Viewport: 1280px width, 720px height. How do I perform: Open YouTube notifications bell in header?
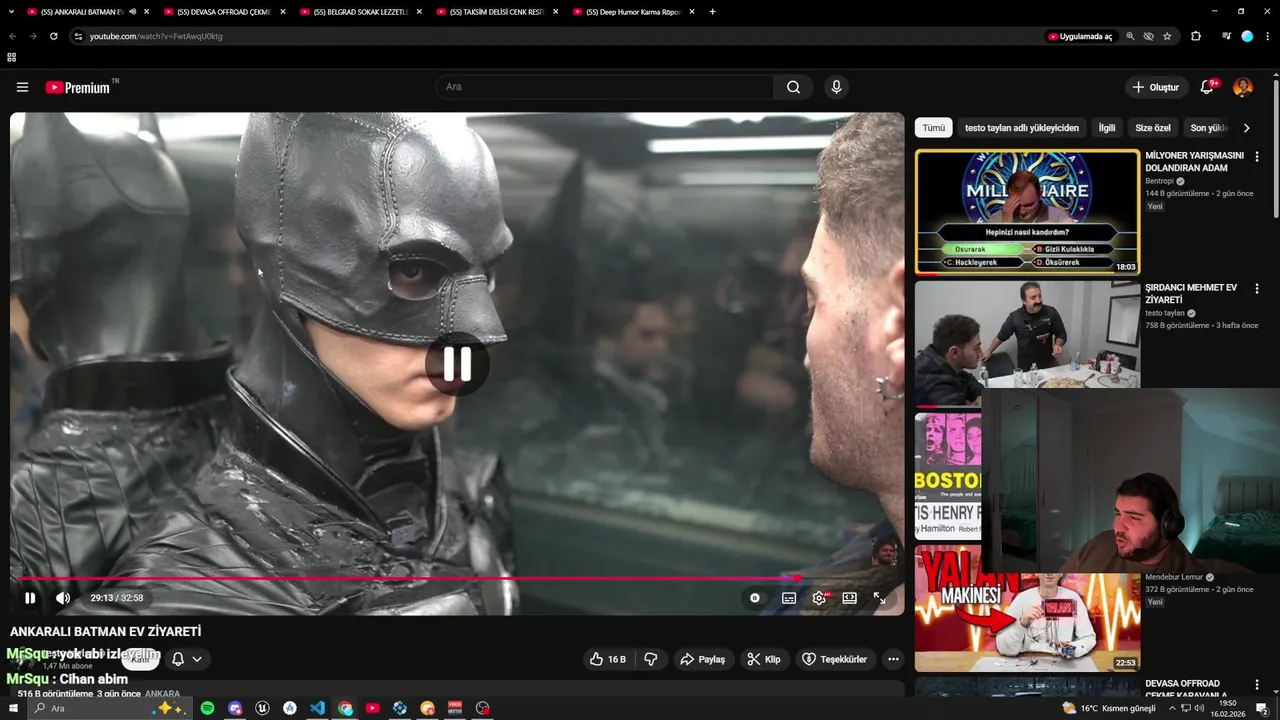coord(1207,87)
